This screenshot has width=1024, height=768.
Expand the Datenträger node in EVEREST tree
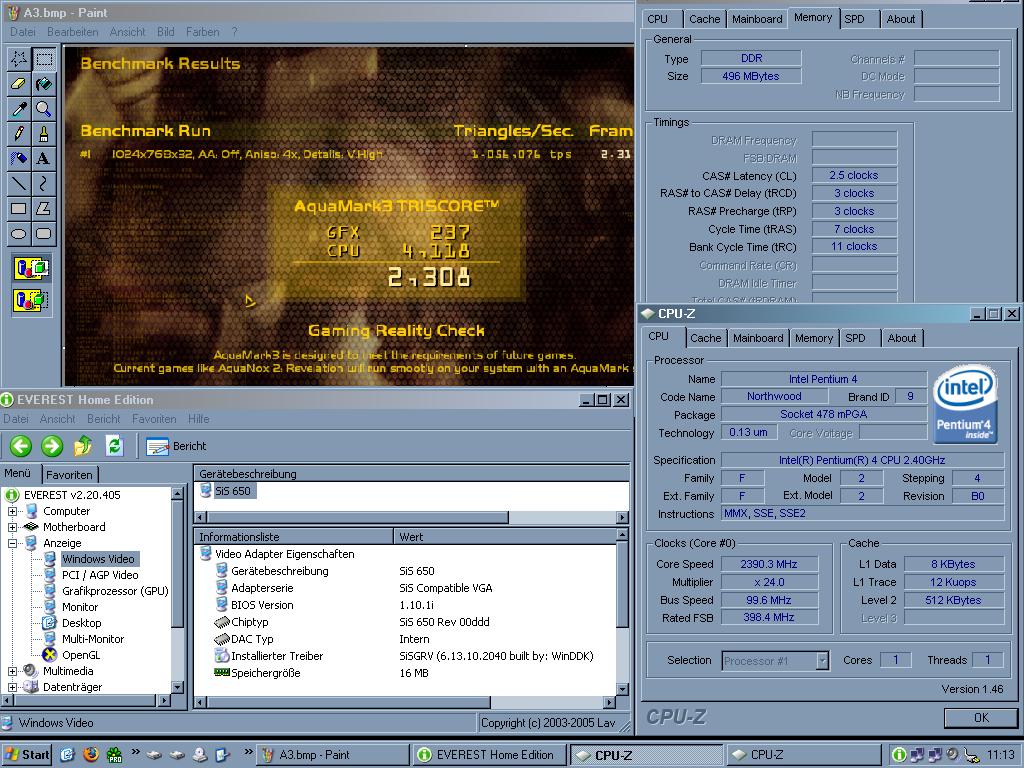tap(12, 687)
